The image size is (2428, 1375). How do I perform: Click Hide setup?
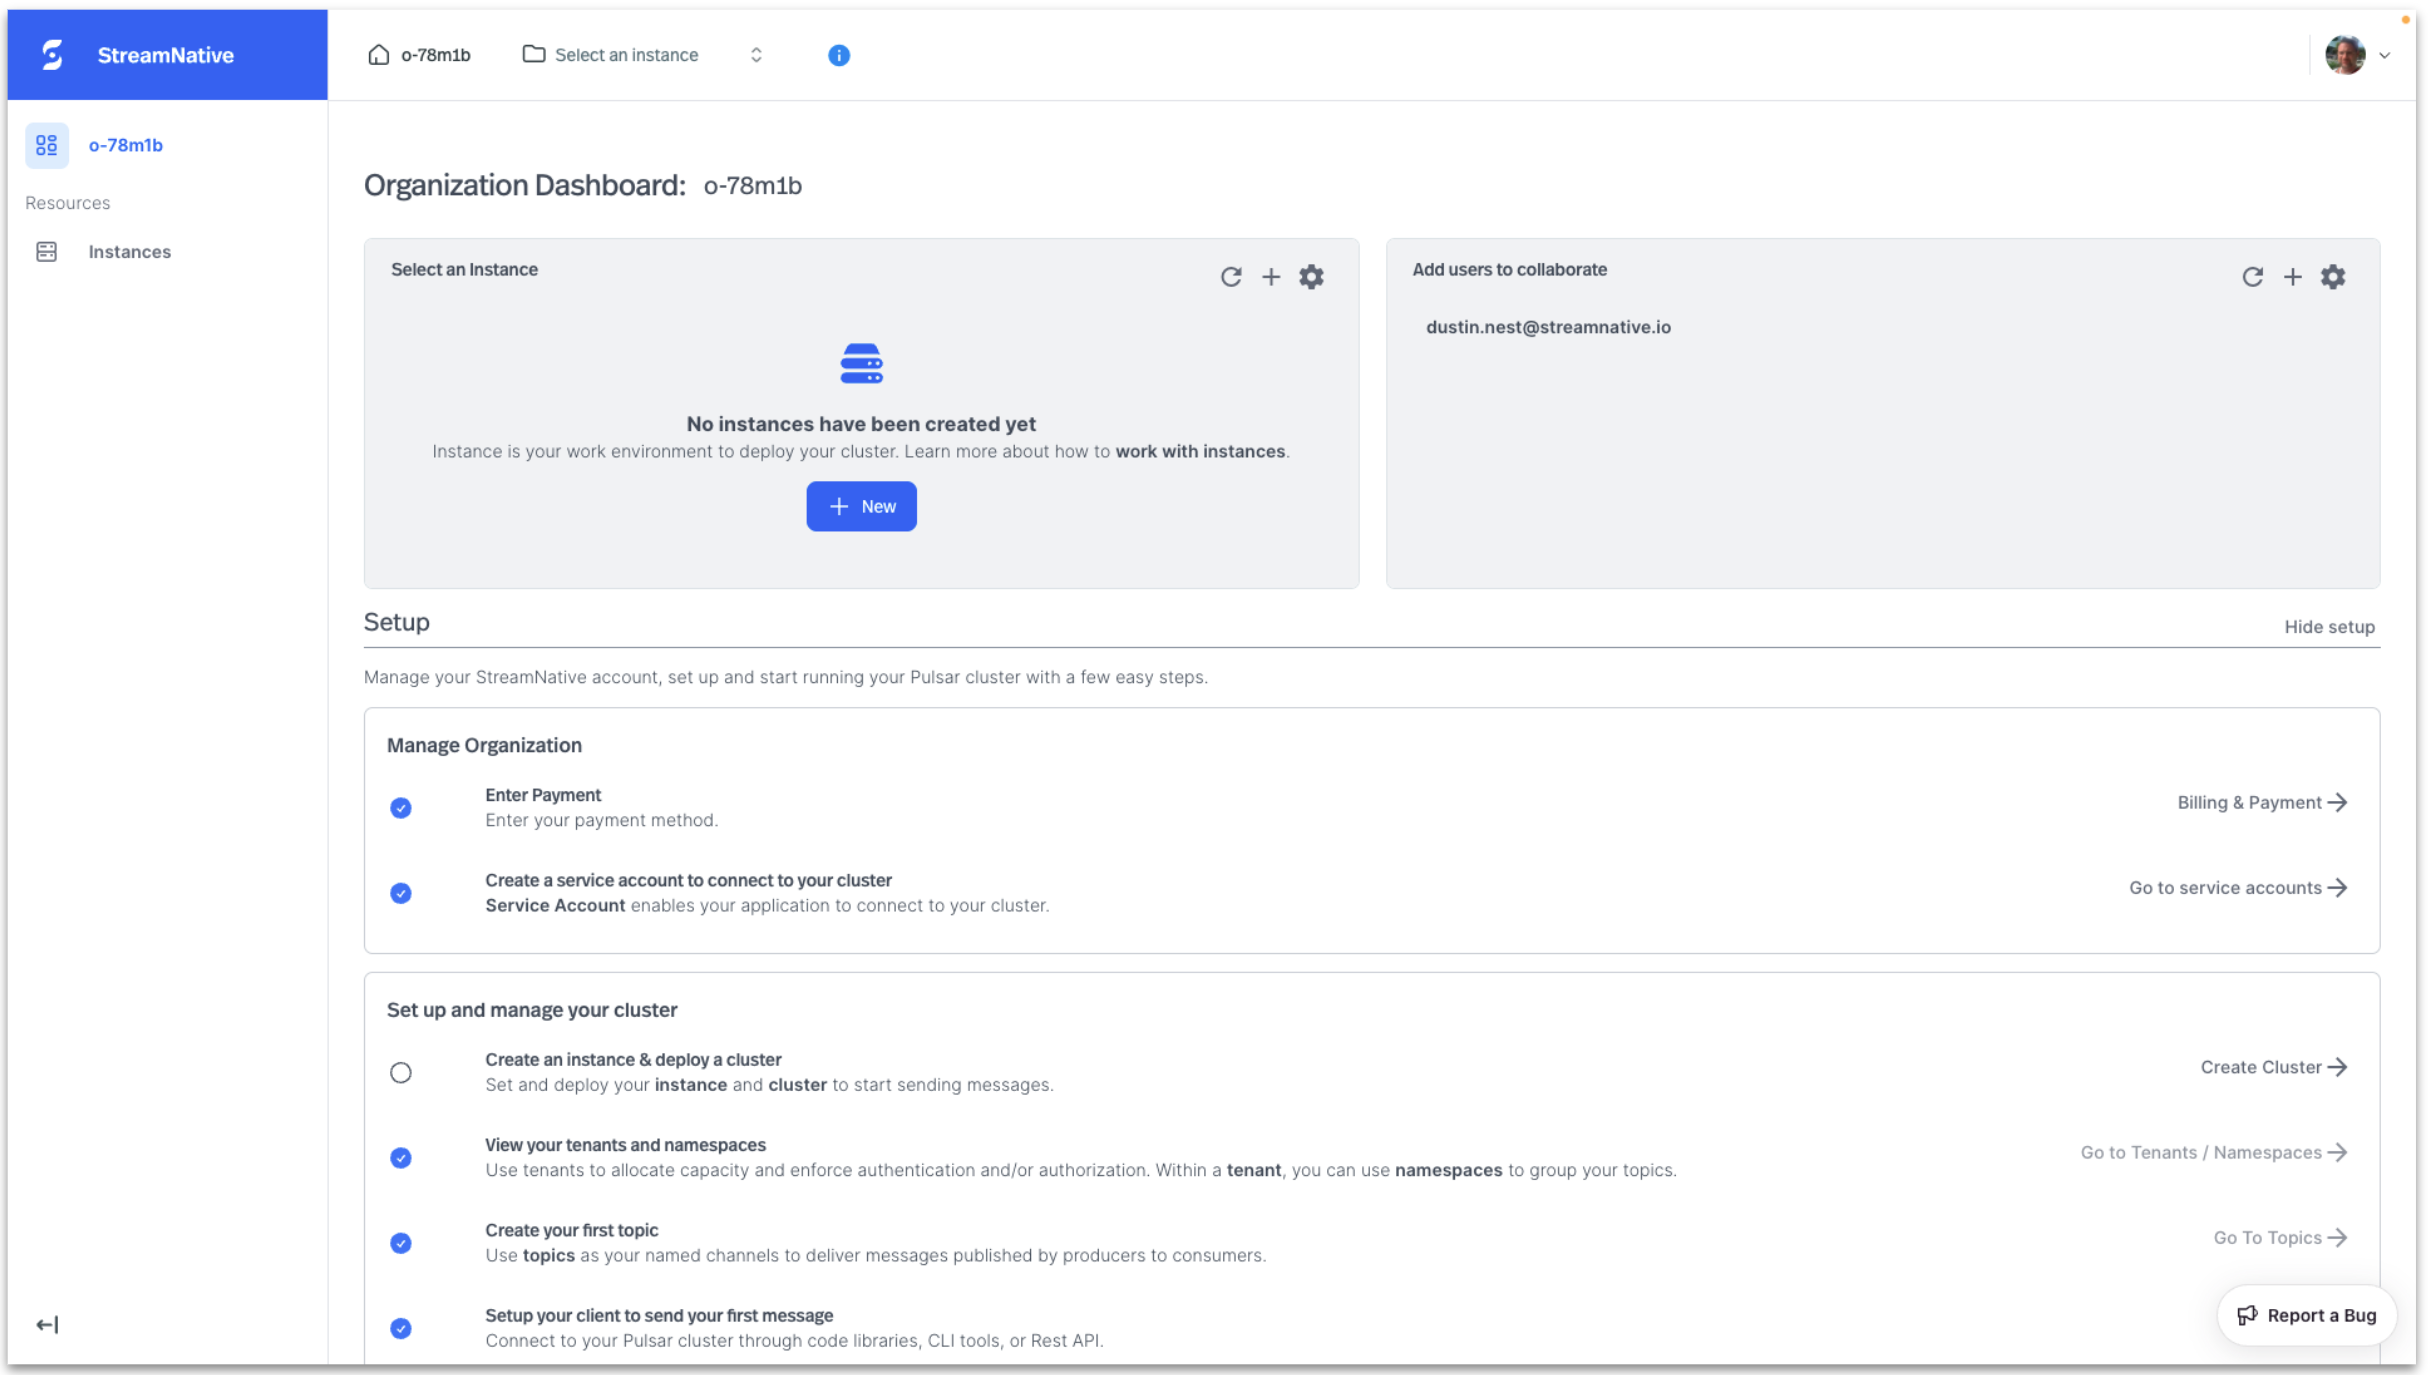pyautogui.click(x=2330, y=627)
